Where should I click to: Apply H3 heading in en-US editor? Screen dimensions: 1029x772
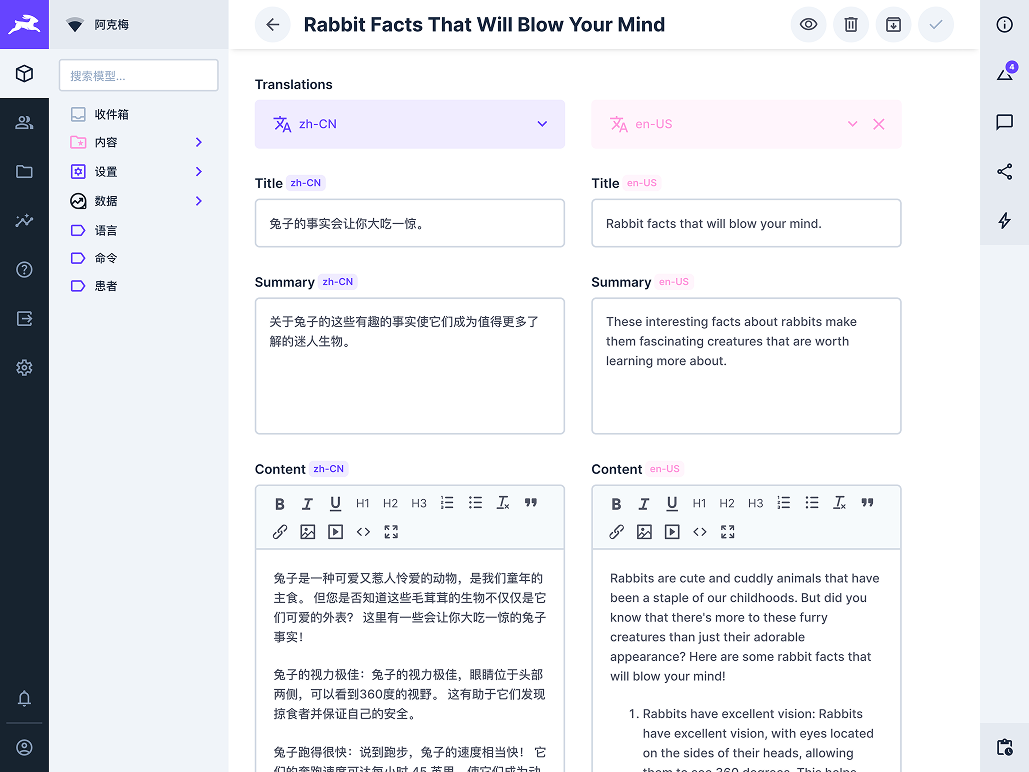pos(755,504)
